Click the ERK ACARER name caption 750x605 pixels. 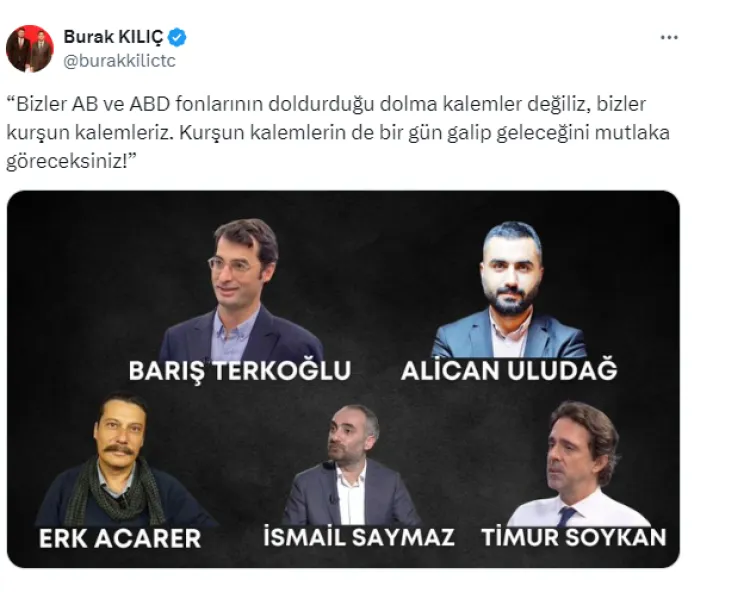point(120,539)
